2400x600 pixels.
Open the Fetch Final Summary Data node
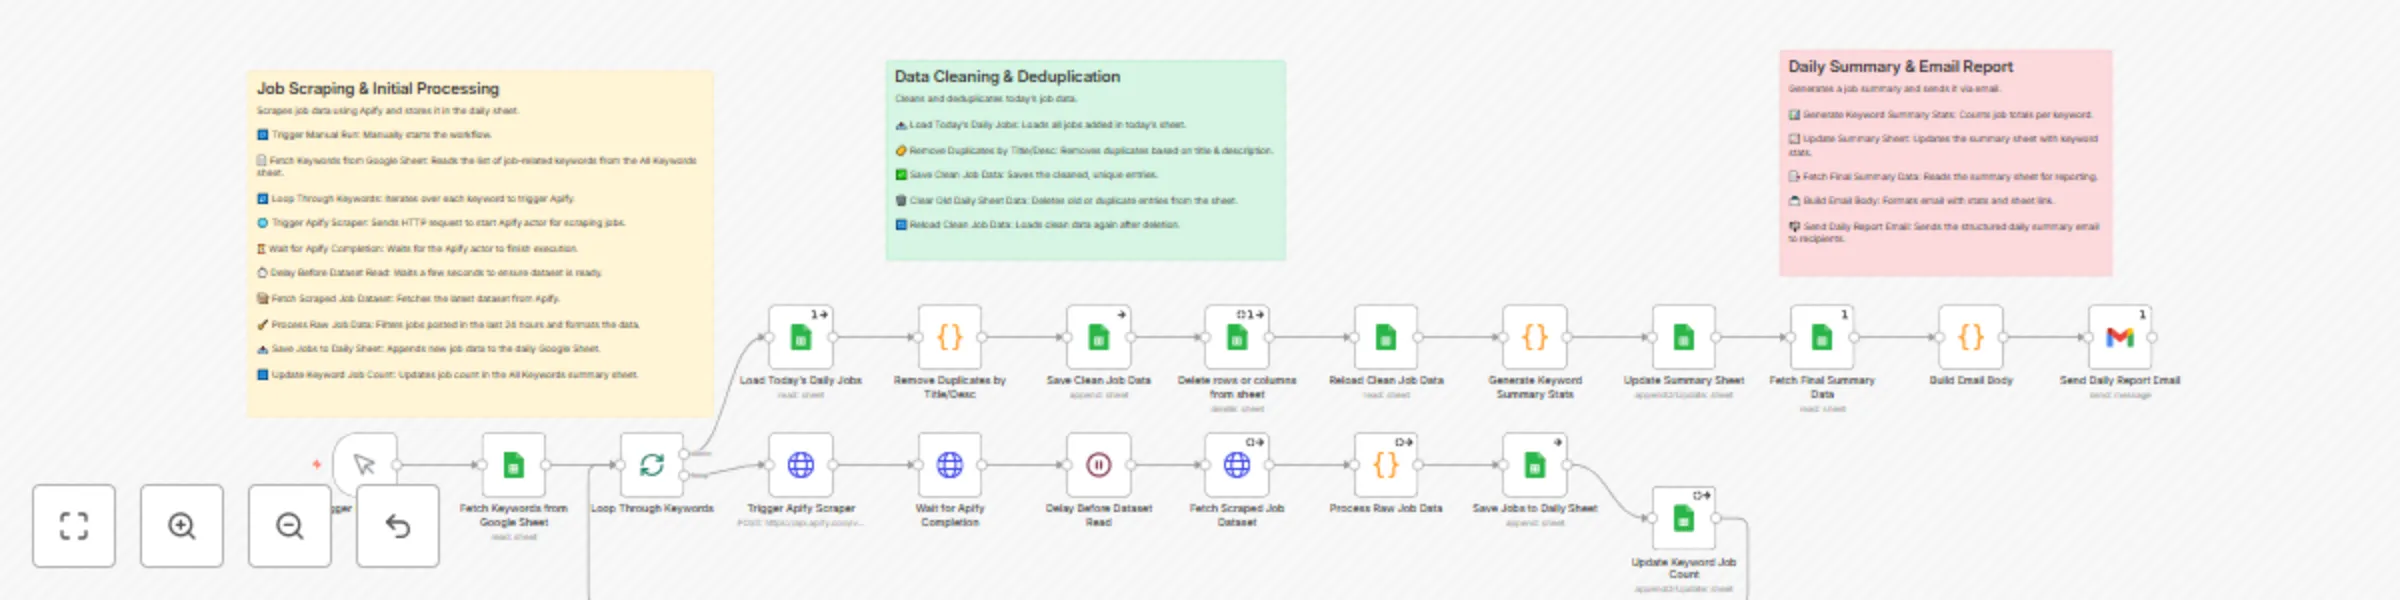coord(1822,338)
